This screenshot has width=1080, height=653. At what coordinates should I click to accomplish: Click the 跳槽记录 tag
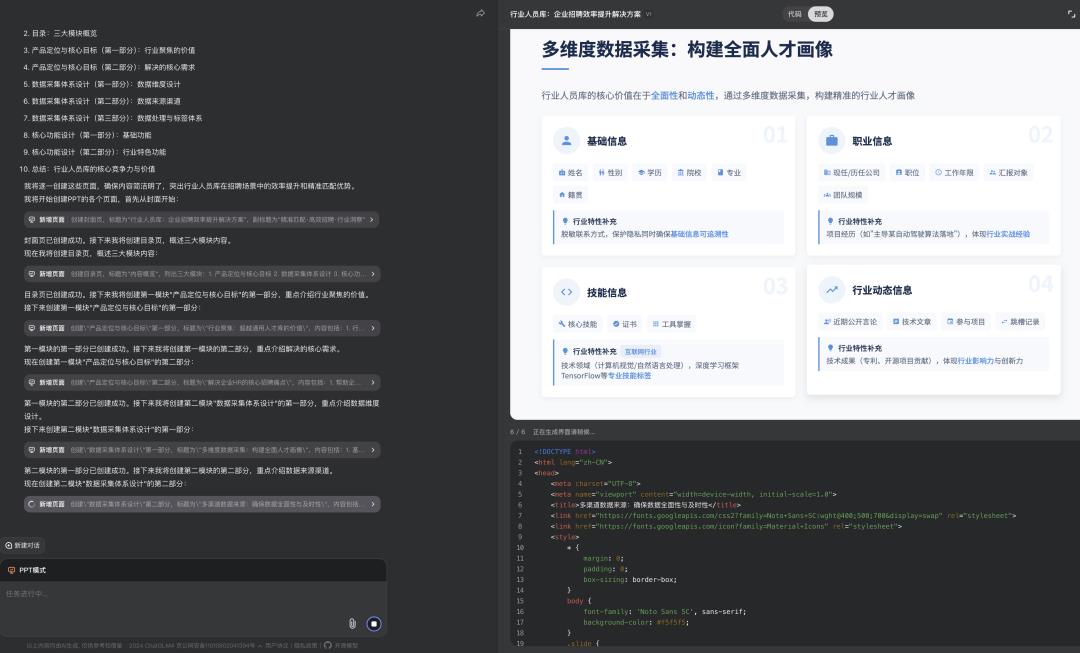coord(1020,322)
